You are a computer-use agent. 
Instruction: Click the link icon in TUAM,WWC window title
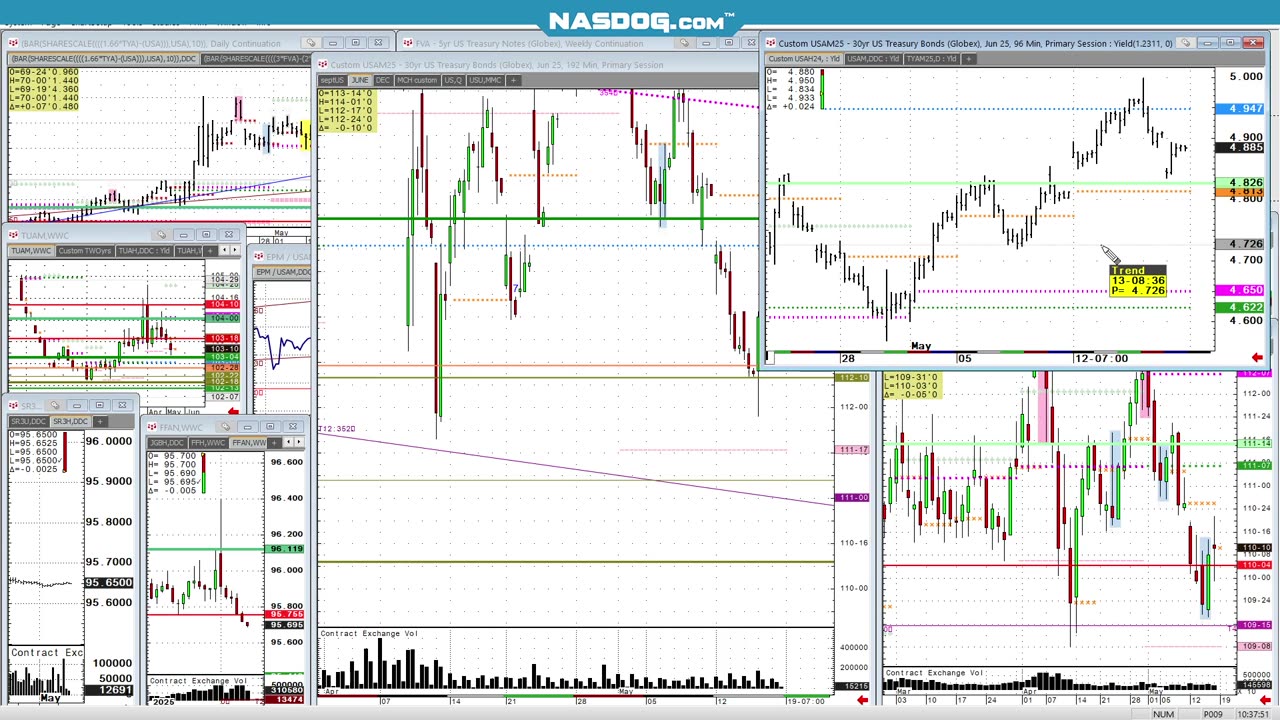160,235
